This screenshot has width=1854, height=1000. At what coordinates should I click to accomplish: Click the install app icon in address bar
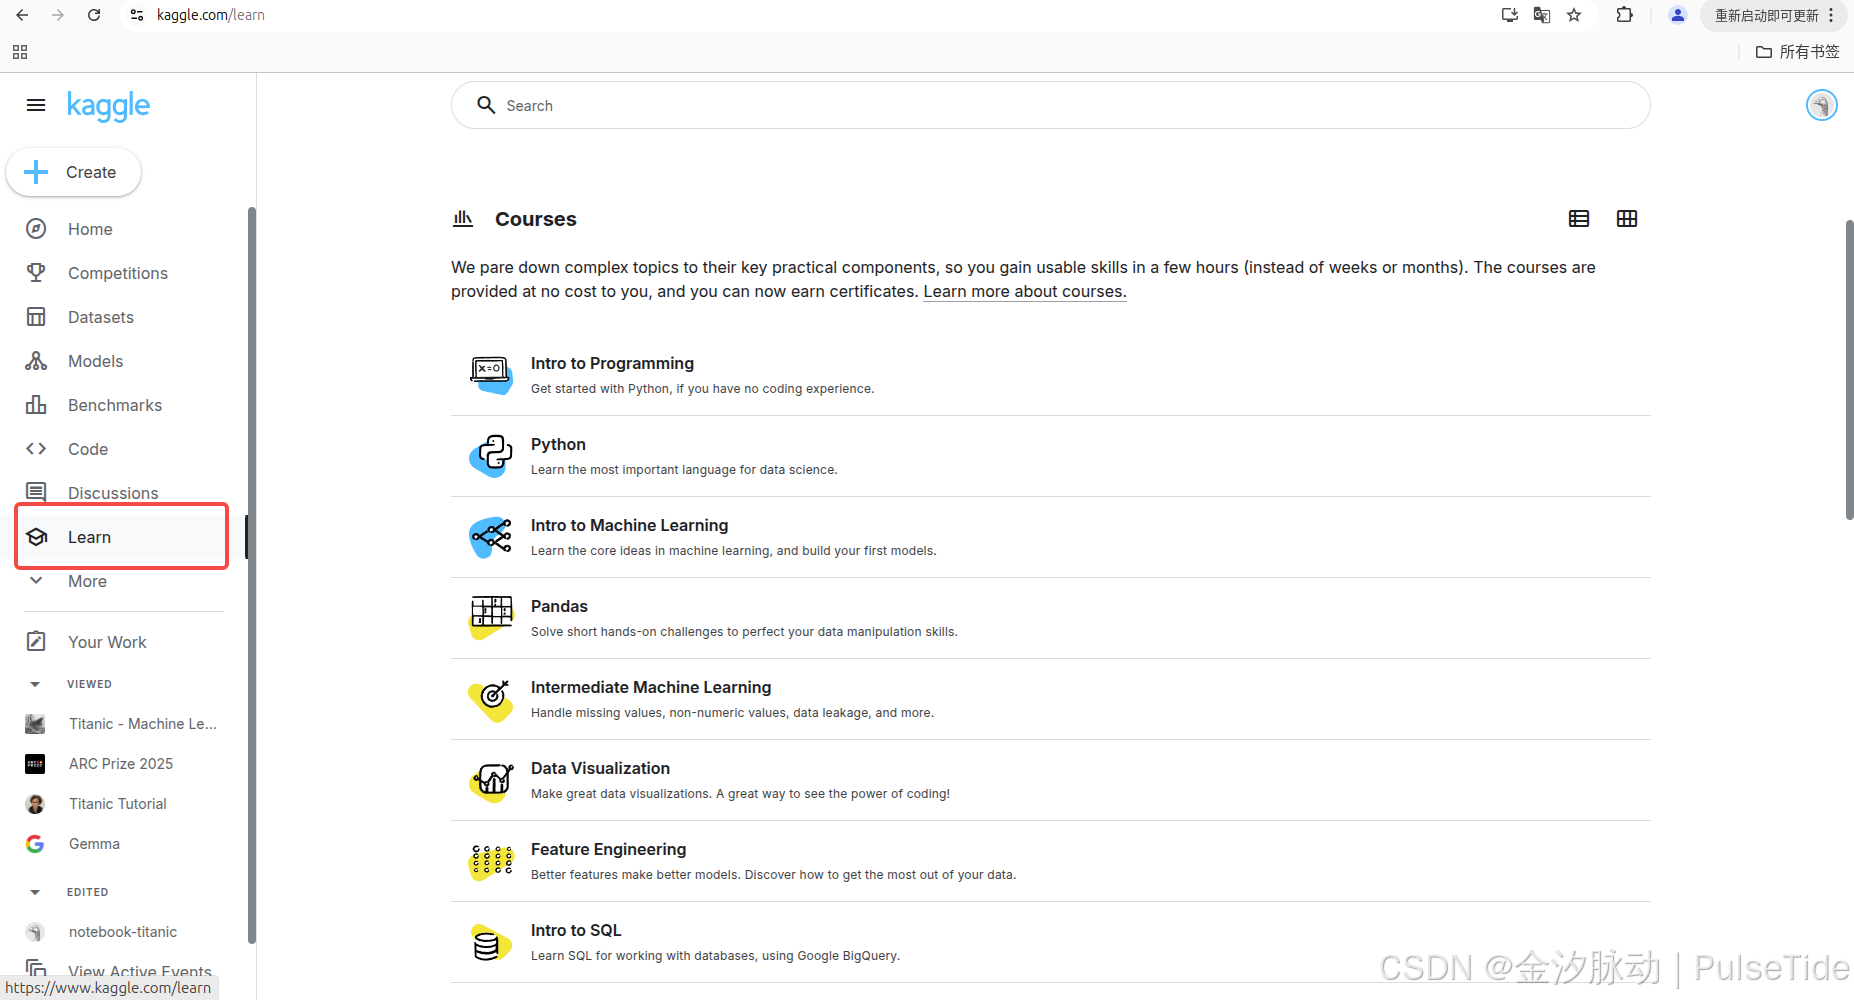1510,15
